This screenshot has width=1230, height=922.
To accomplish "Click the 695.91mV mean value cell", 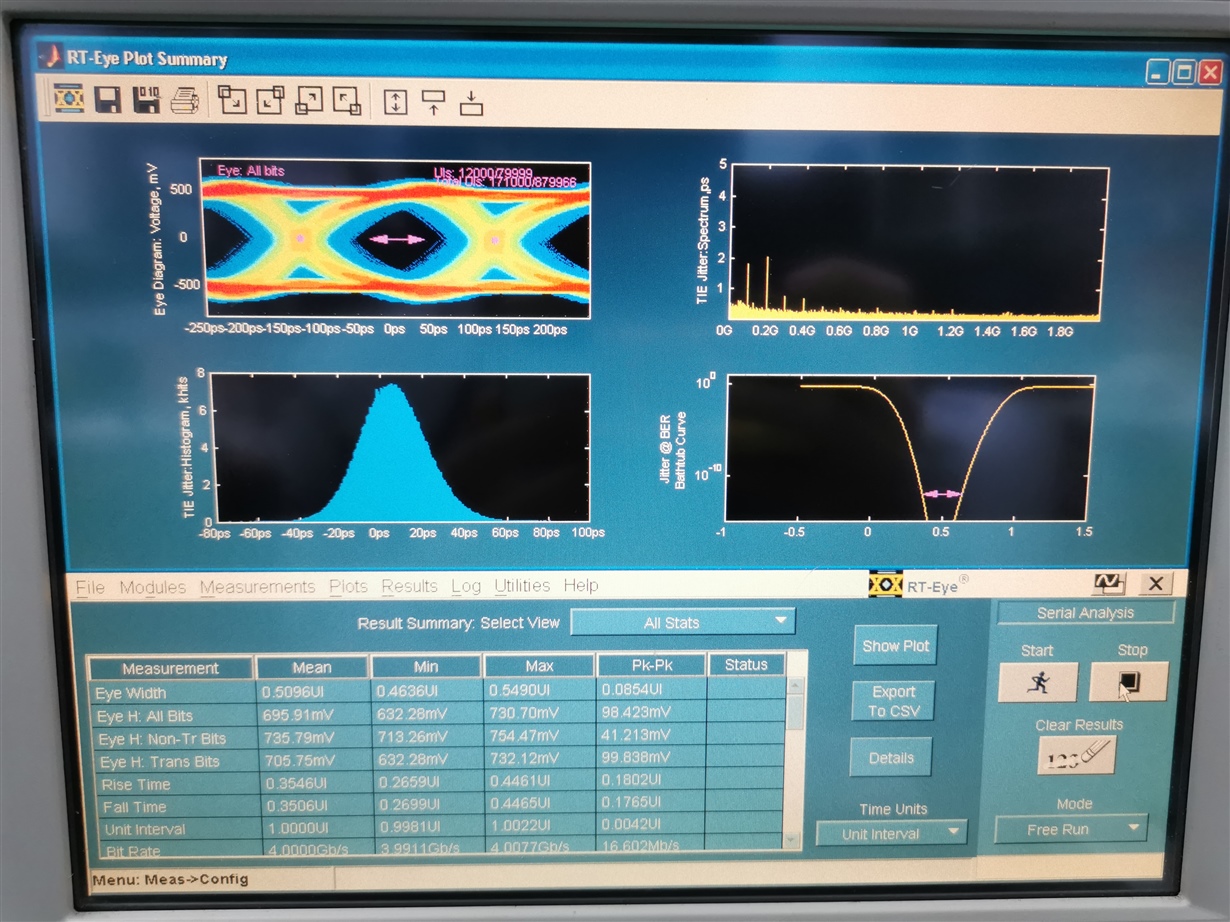I will [312, 714].
